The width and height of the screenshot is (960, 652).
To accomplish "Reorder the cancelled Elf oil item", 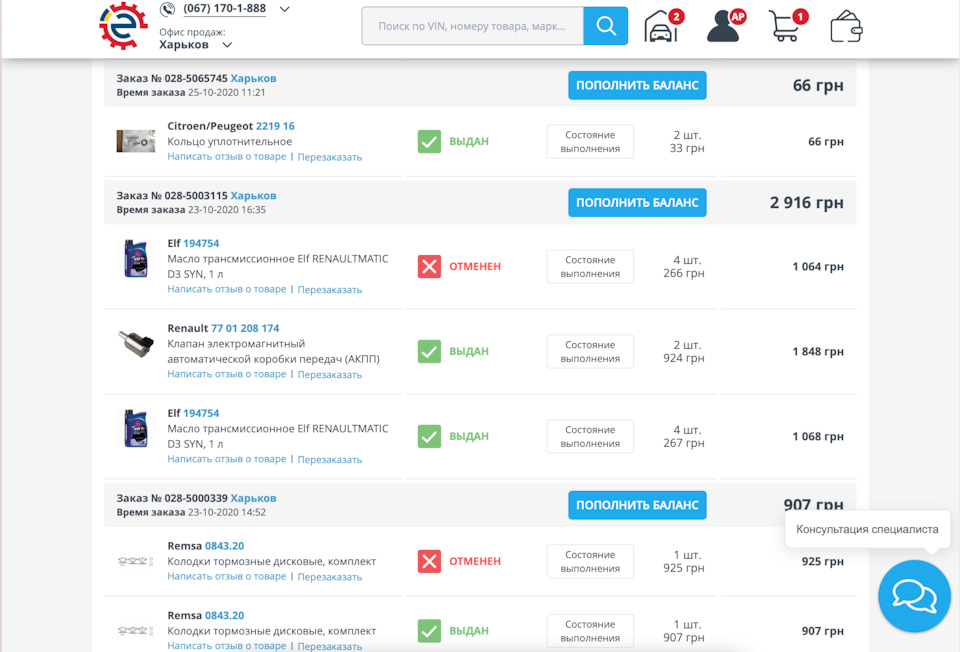I will pos(329,290).
